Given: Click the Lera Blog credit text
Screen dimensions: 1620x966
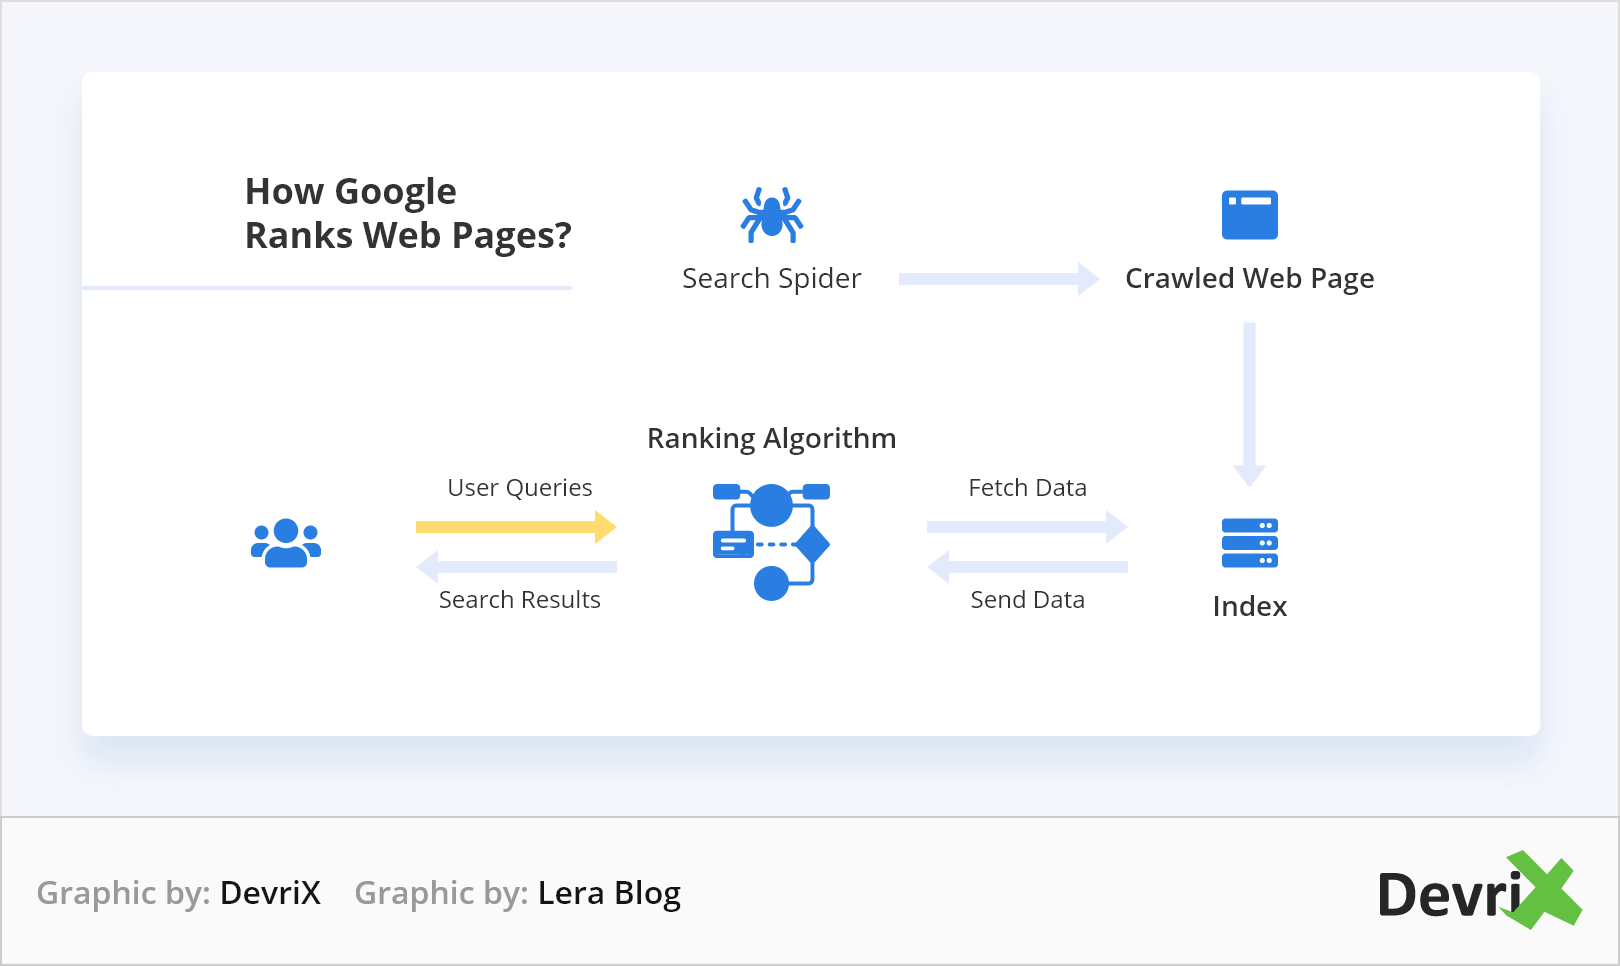Looking at the screenshot, I should coord(518,892).
